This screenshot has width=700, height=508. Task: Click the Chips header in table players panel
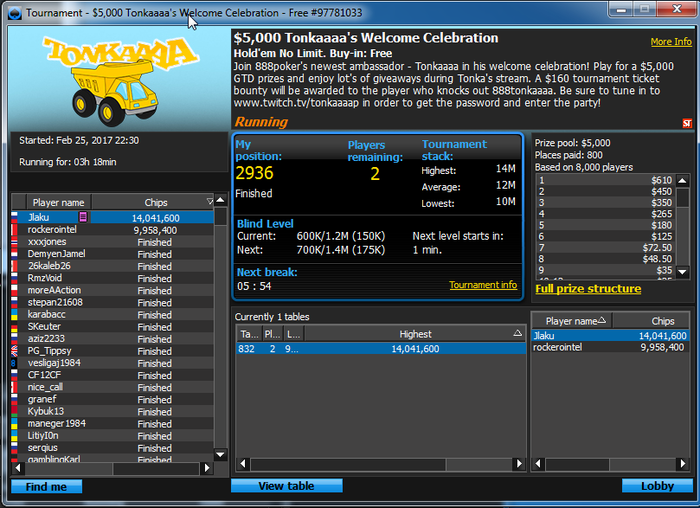coord(651,321)
